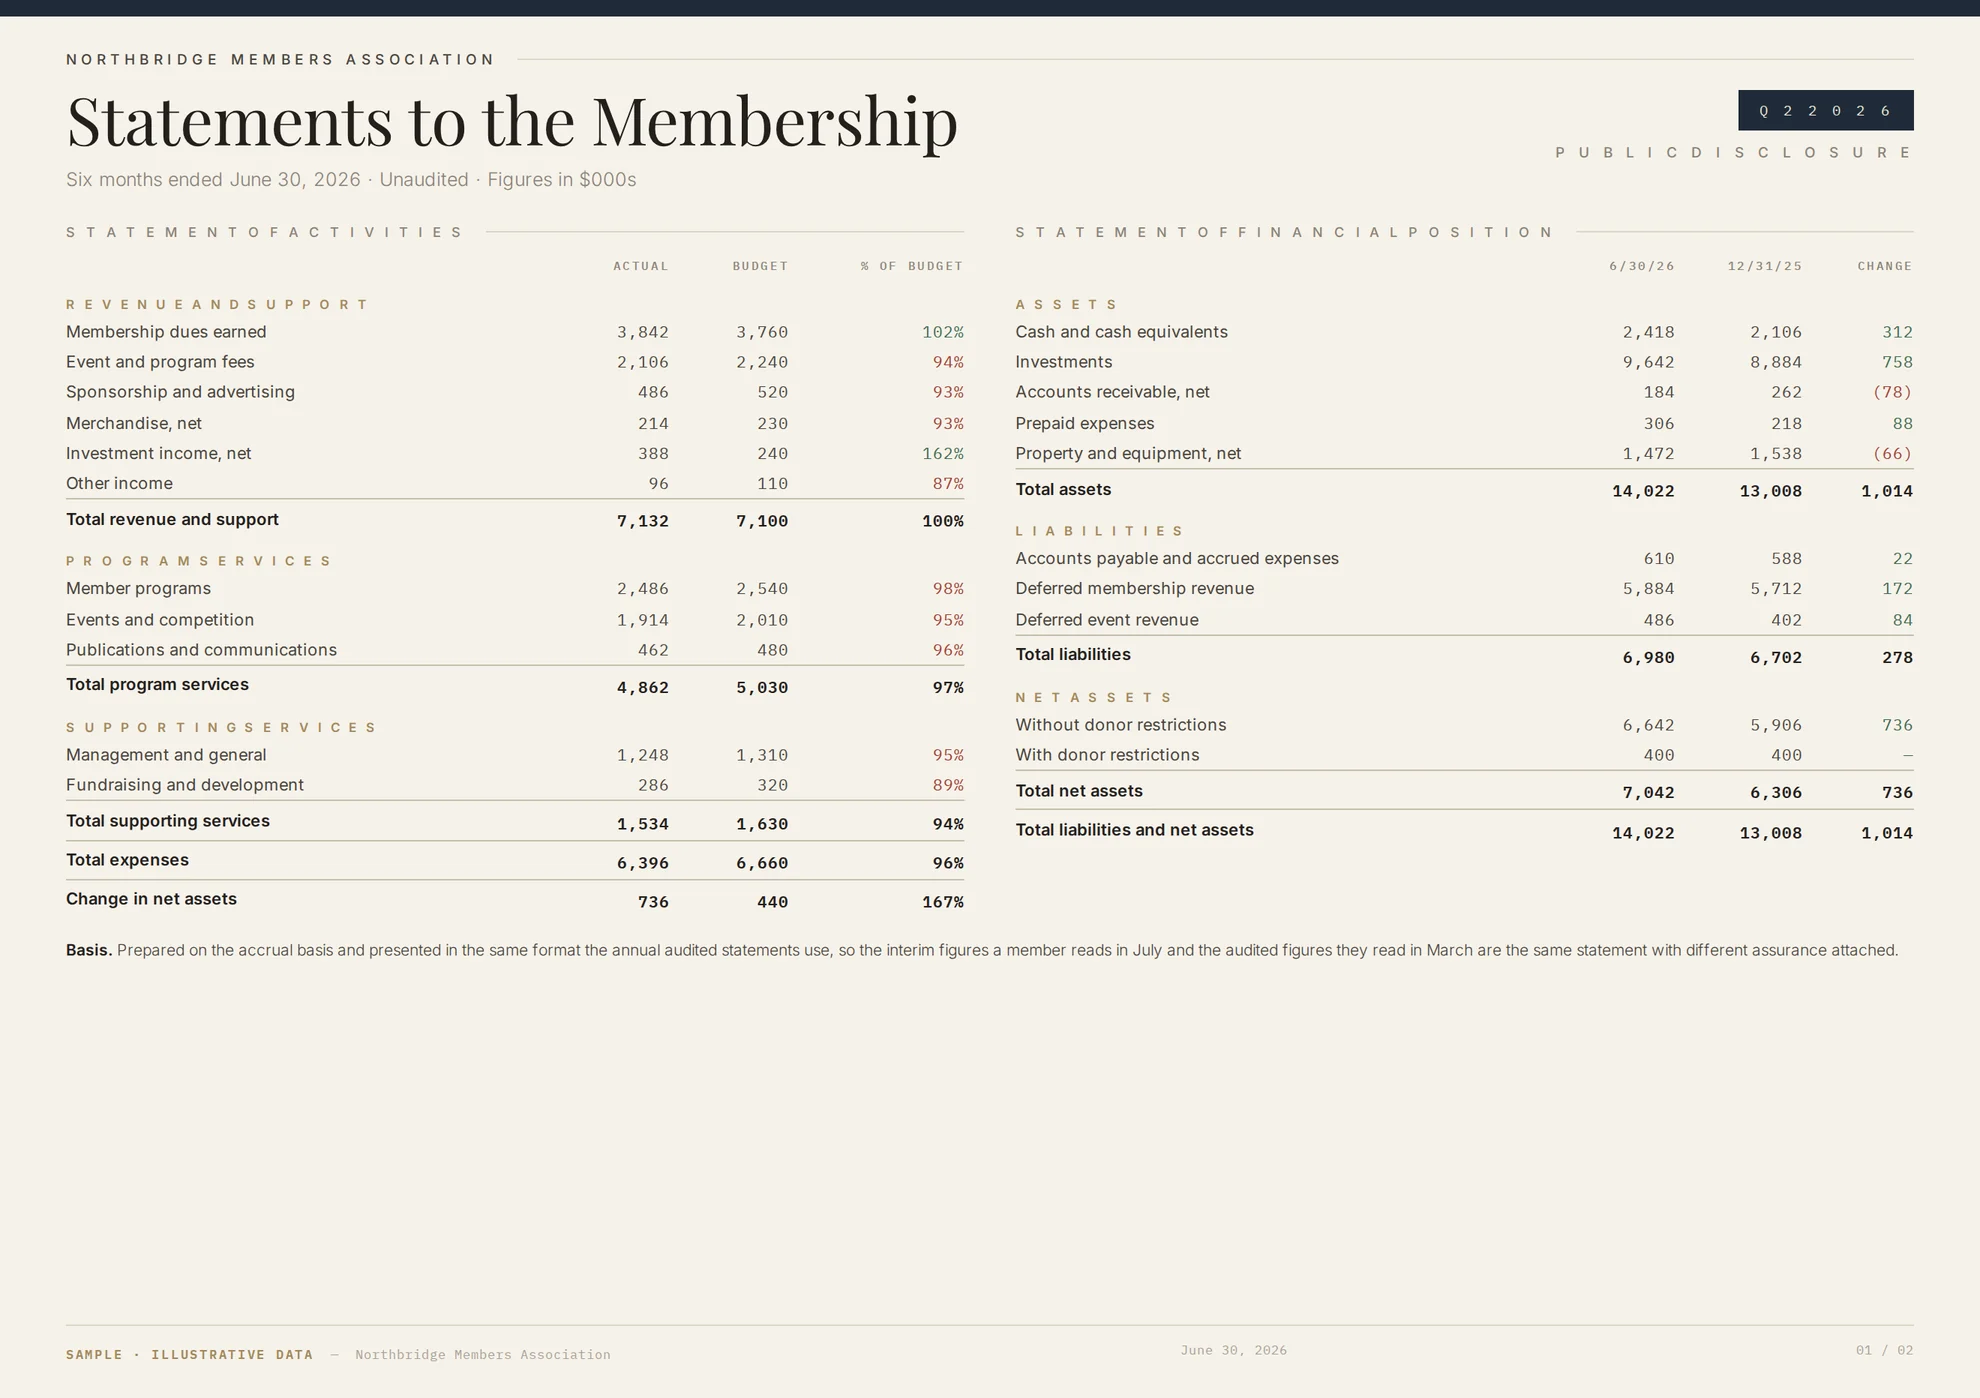Image resolution: width=1980 pixels, height=1398 pixels.
Task: Click the Without donor restrictions row
Action: coord(1464,725)
